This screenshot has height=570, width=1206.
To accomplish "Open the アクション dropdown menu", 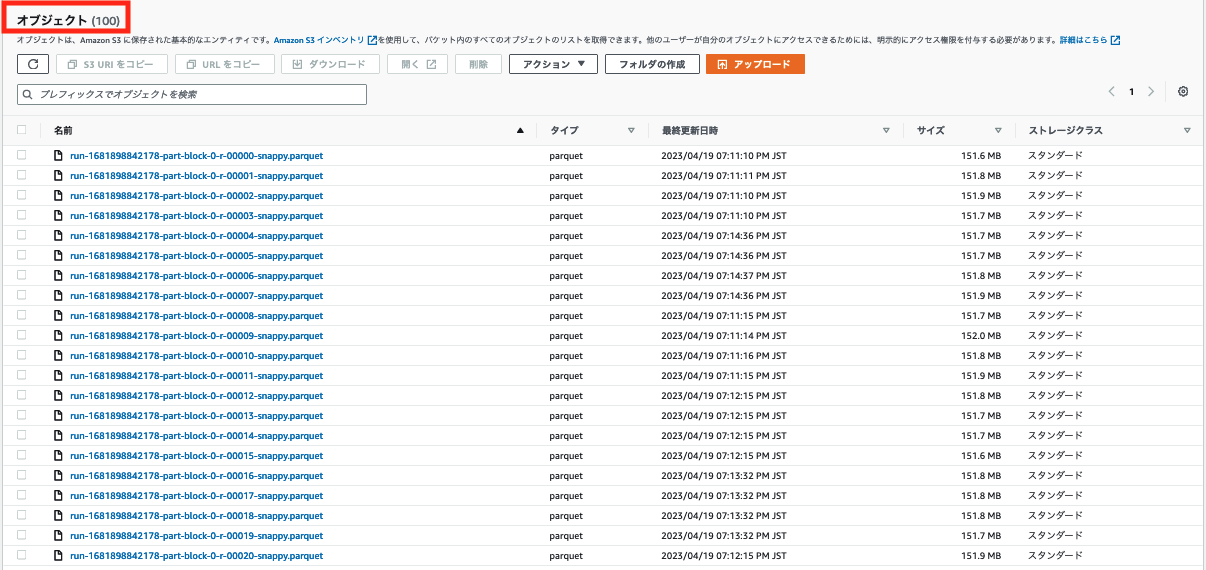I will coord(553,64).
